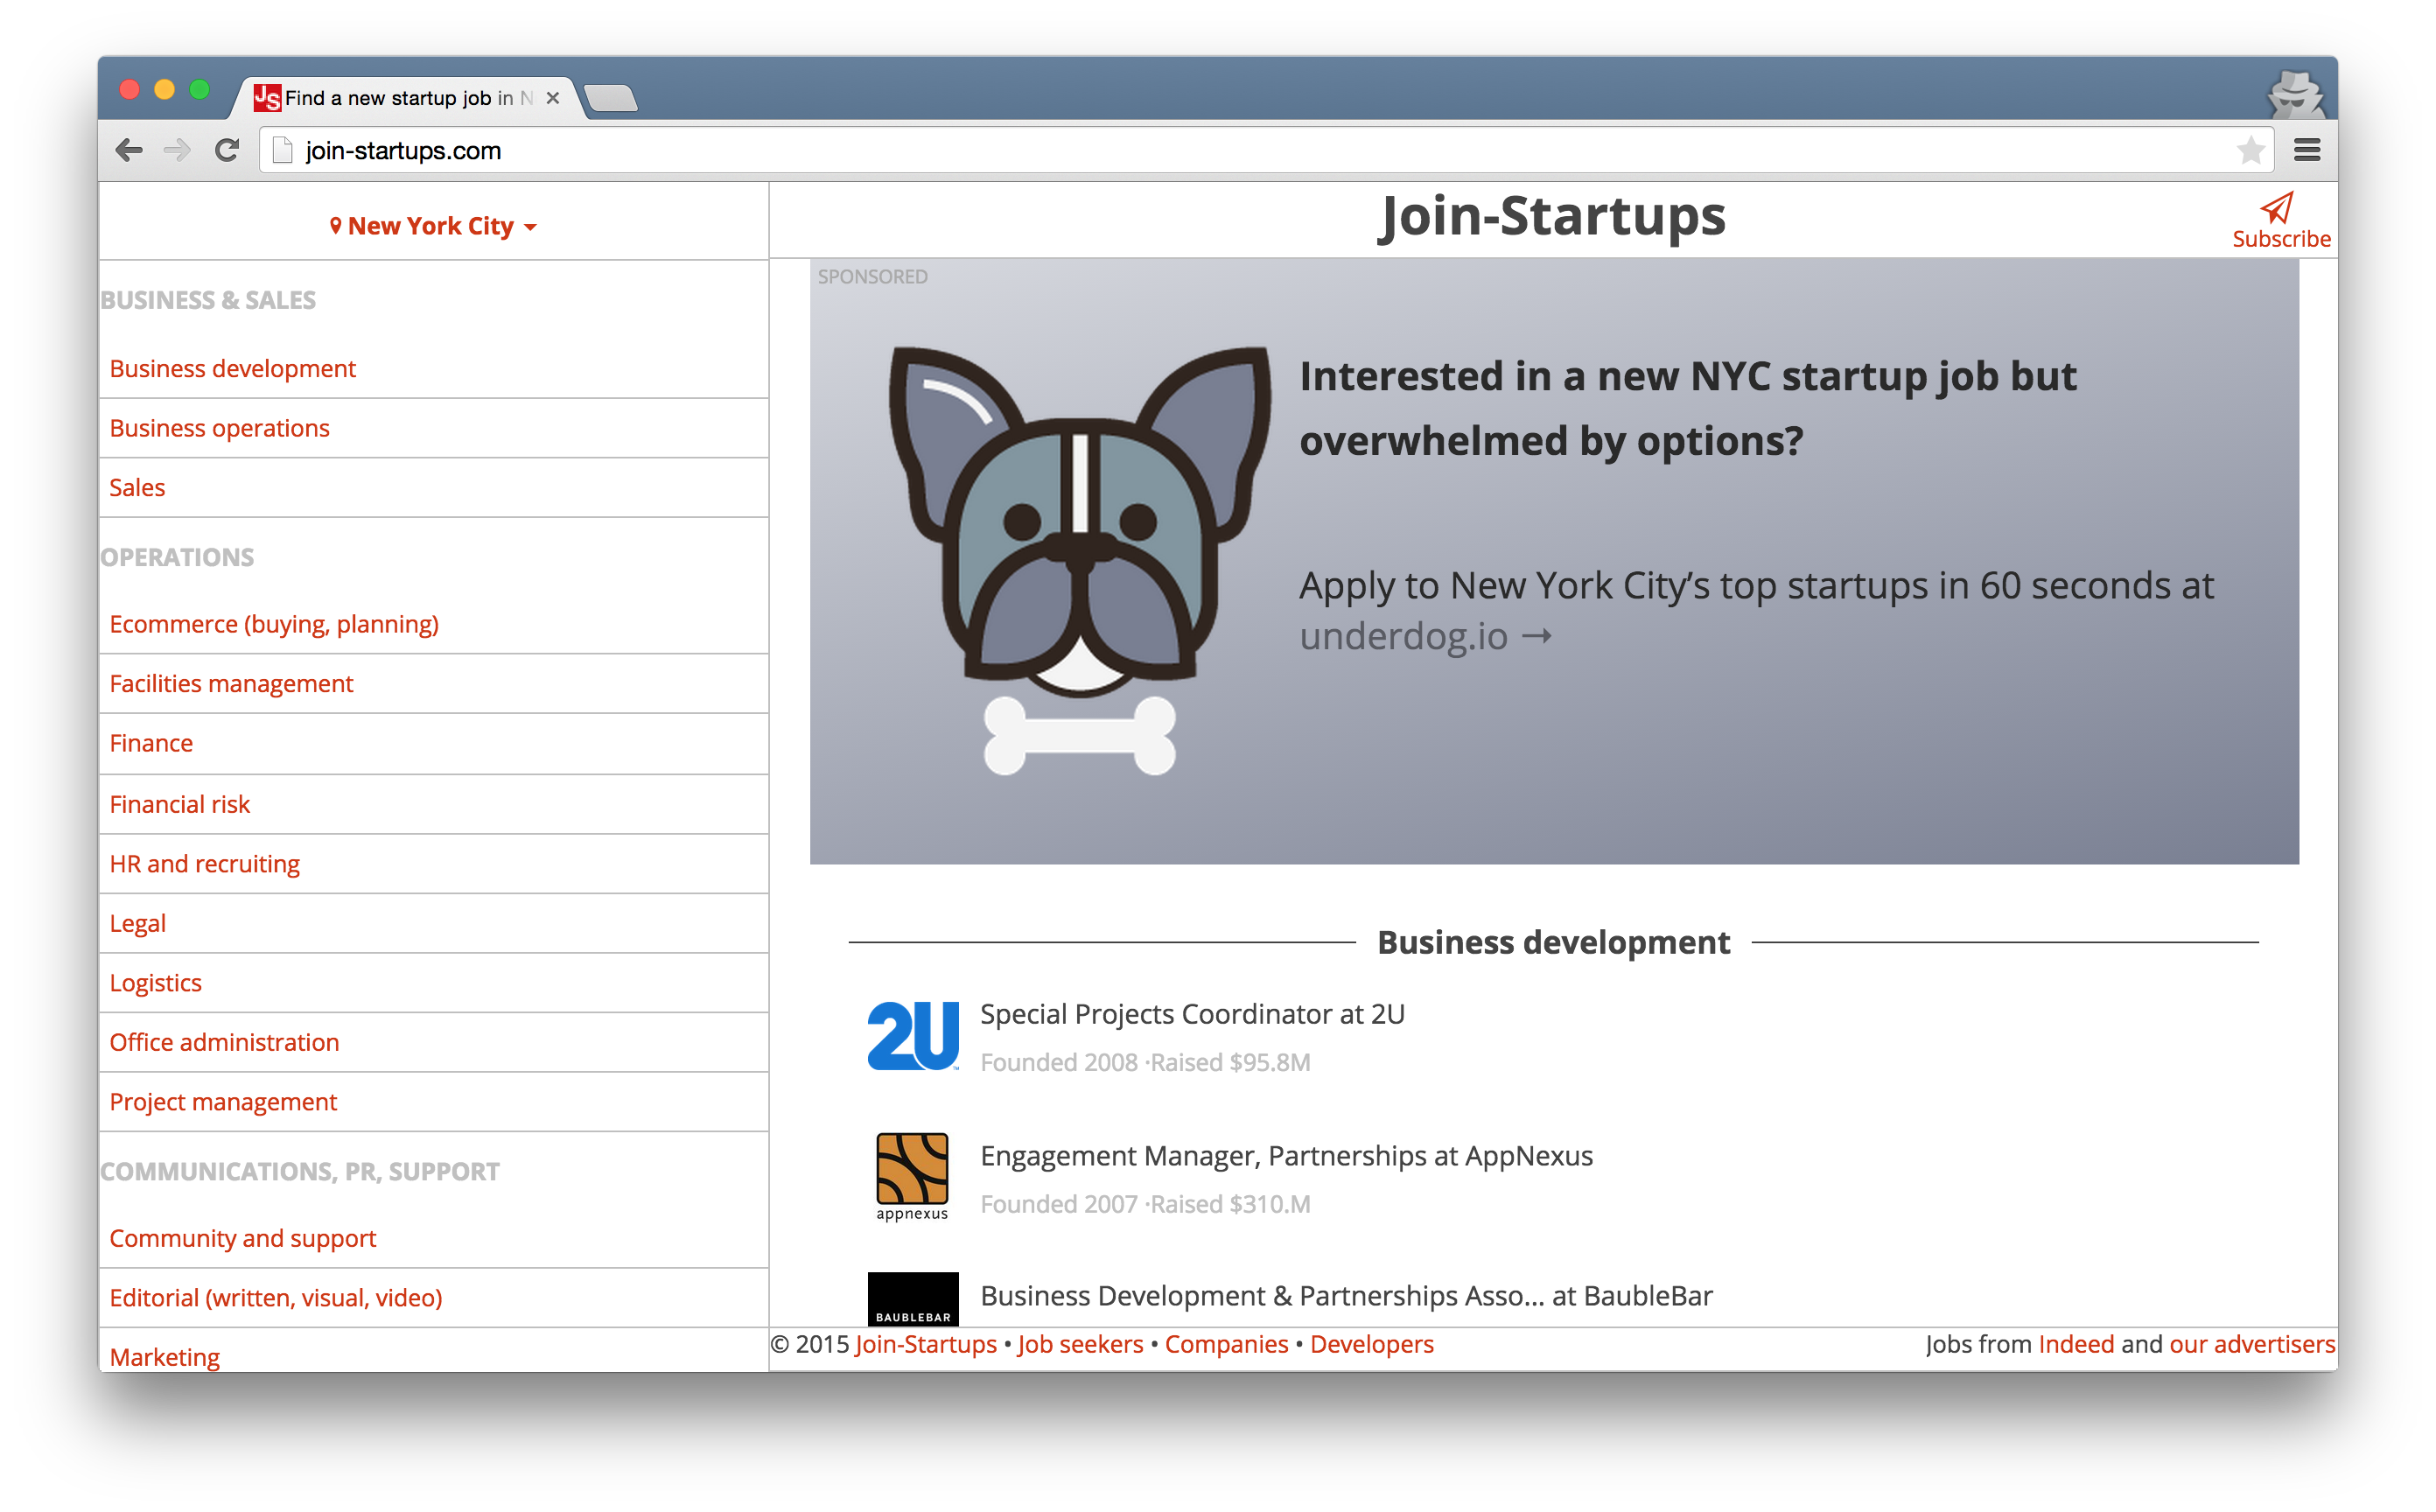Click the Join-Startups page title
2436x1512 pixels.
1552,216
